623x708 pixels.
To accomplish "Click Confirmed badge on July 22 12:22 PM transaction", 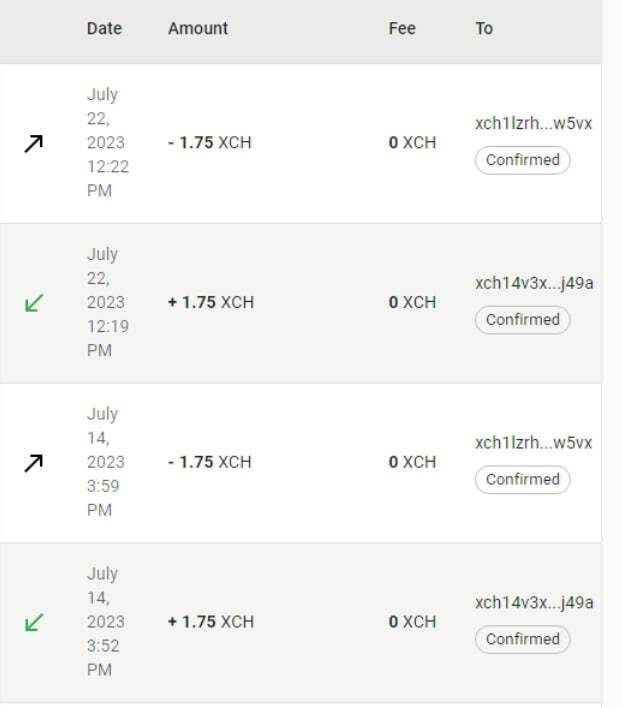I will click(x=522, y=160).
